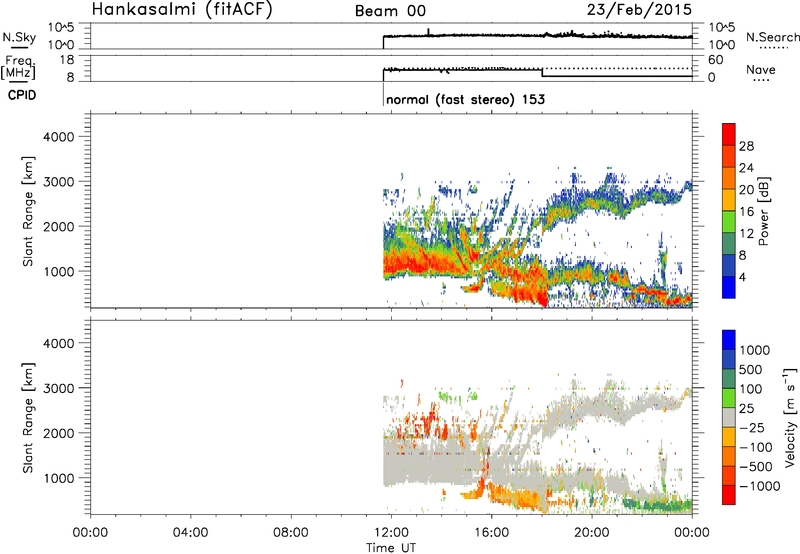
Task: Click the 60 tick on Nave axis
Action: (x=716, y=60)
